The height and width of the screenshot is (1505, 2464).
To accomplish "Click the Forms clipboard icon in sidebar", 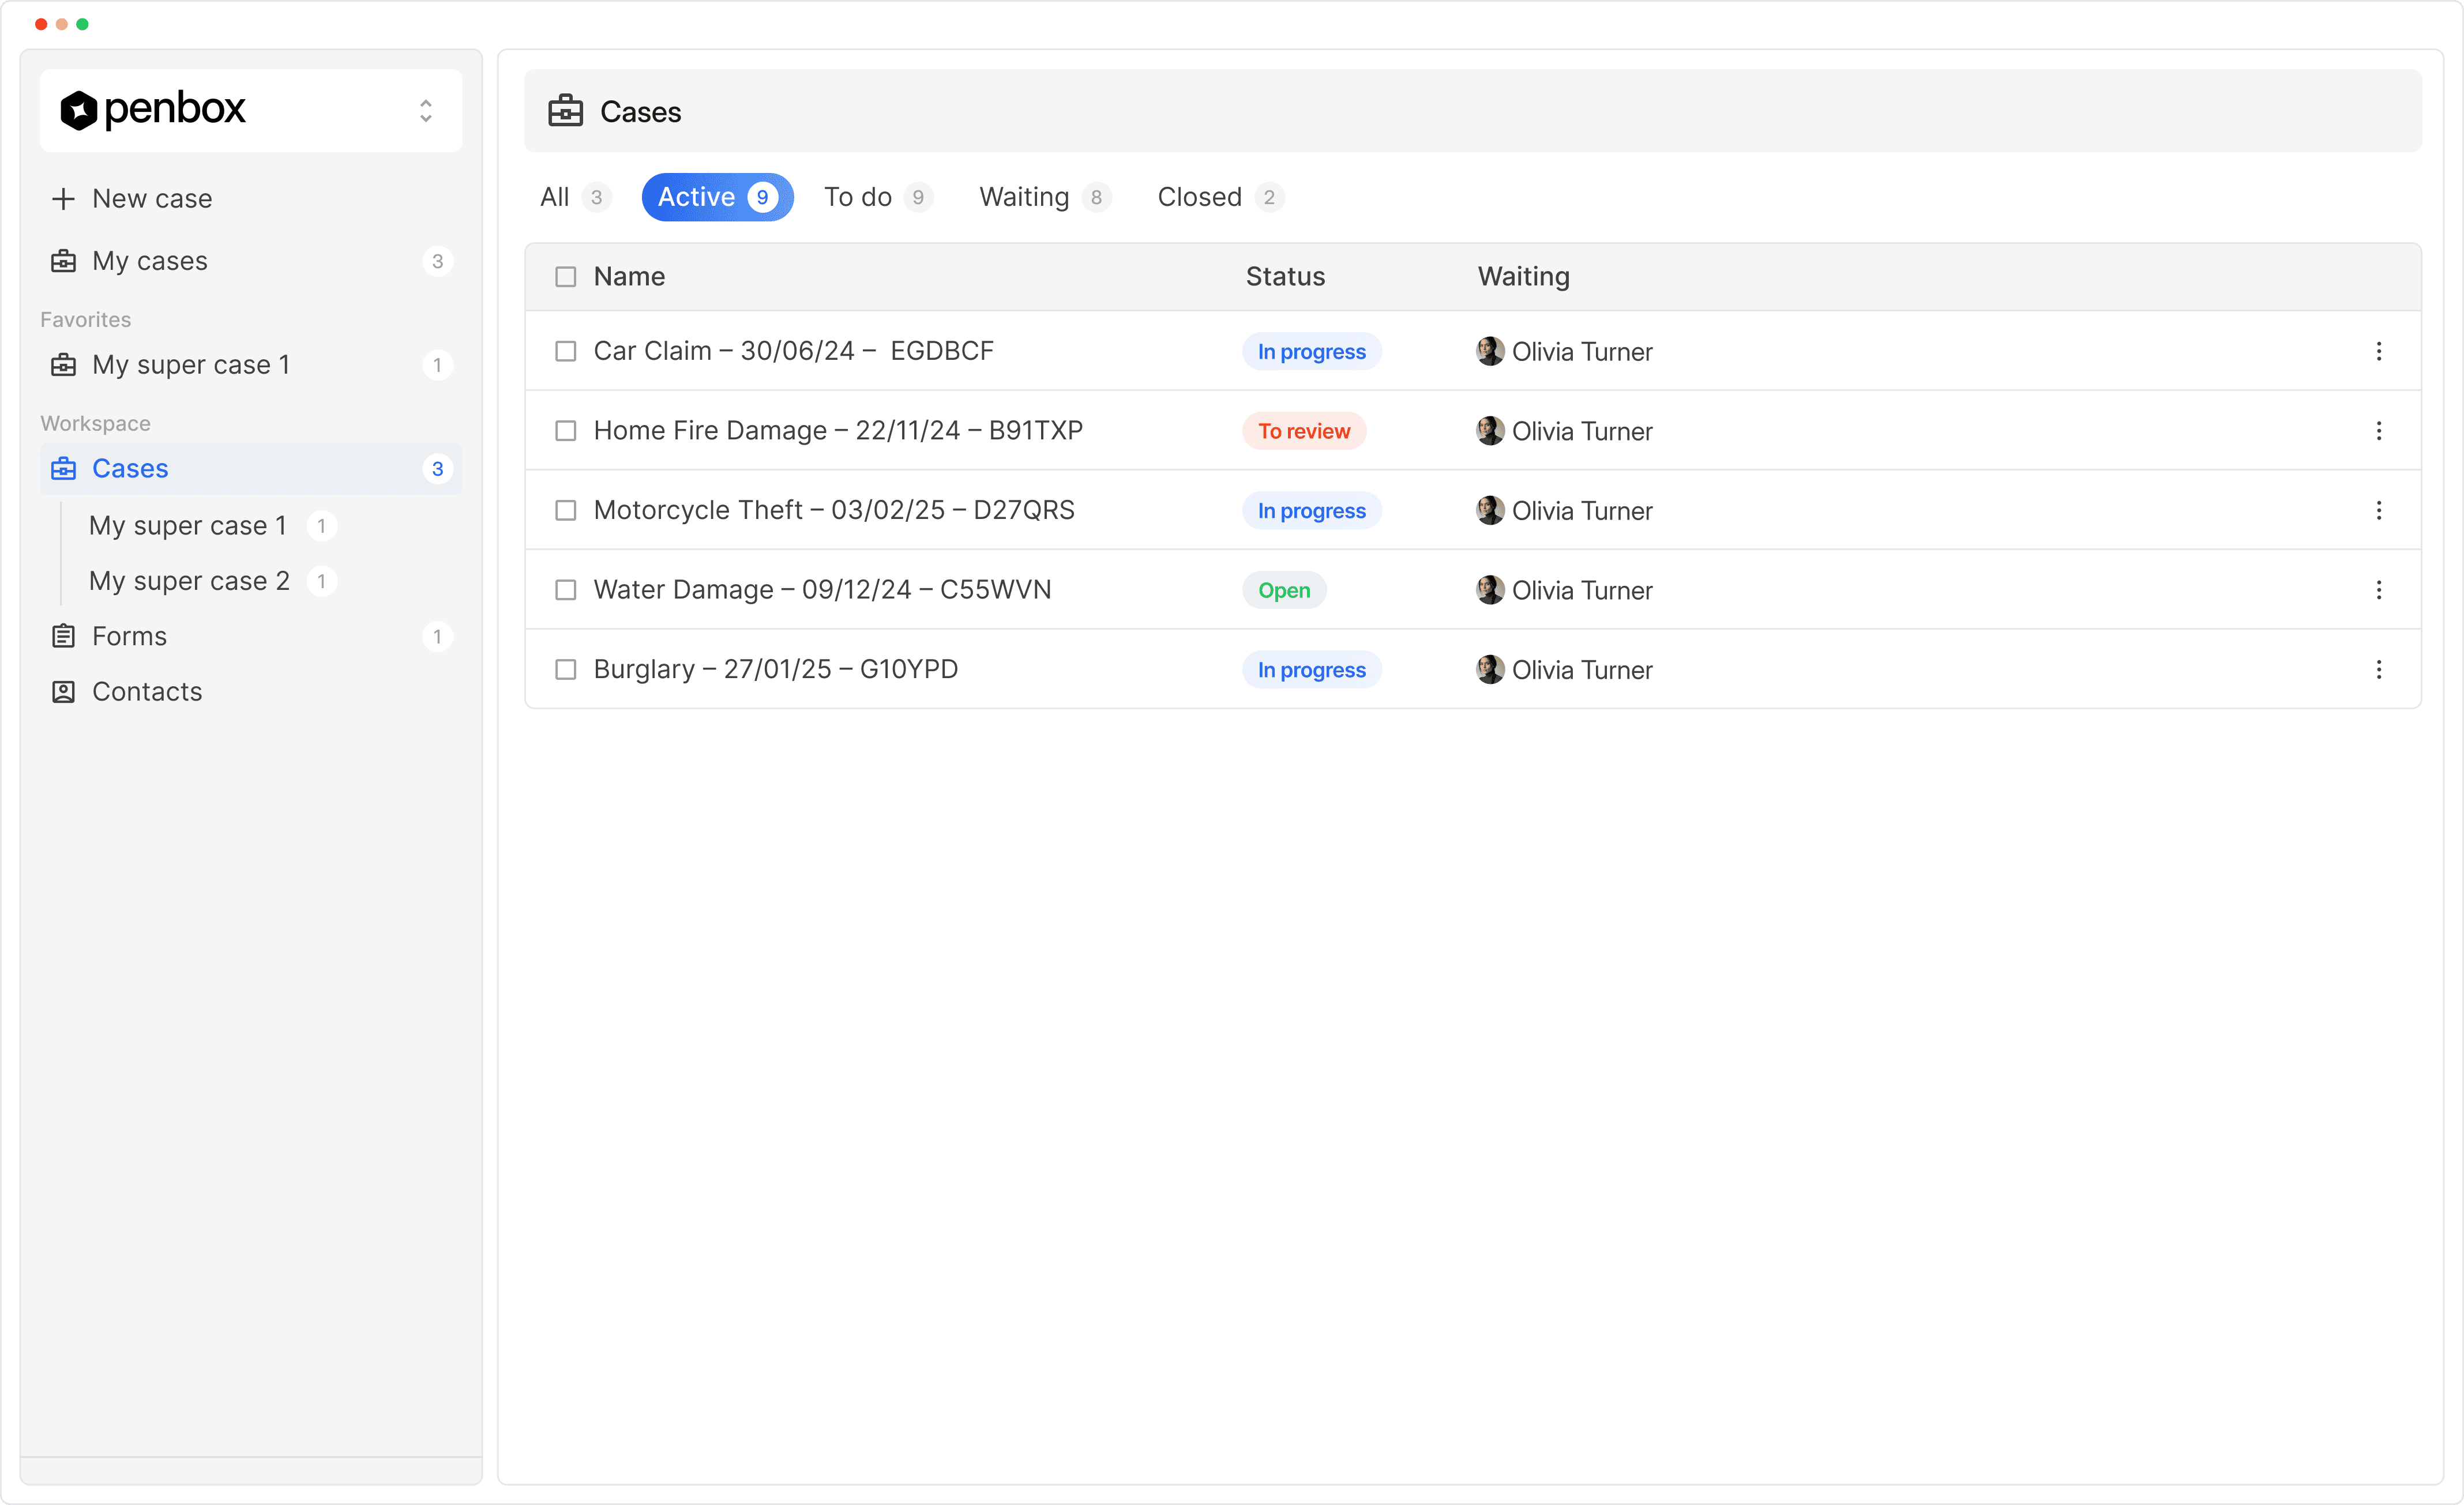I will coord(63,636).
